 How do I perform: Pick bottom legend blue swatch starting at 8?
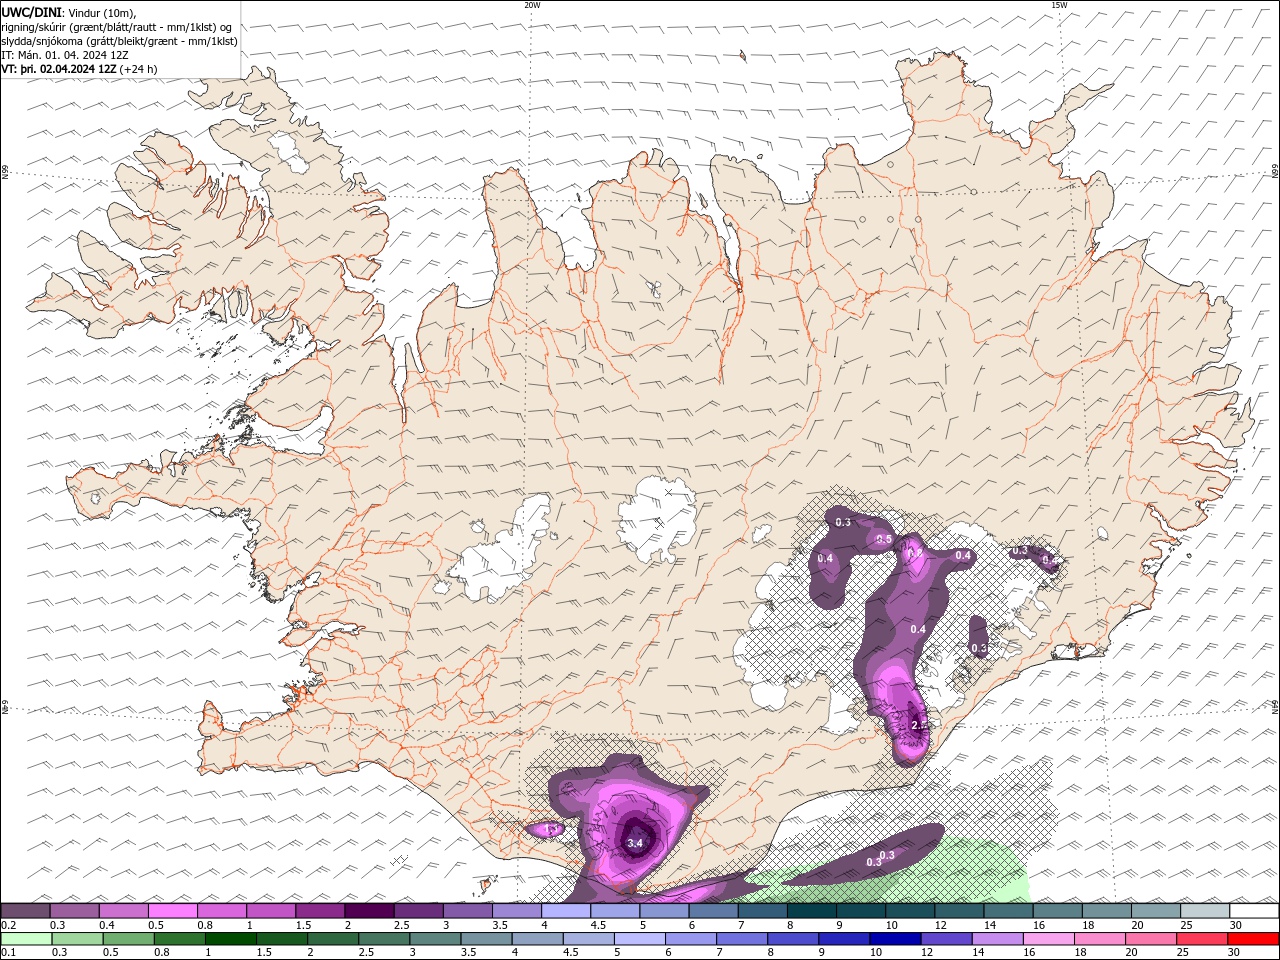(794, 939)
